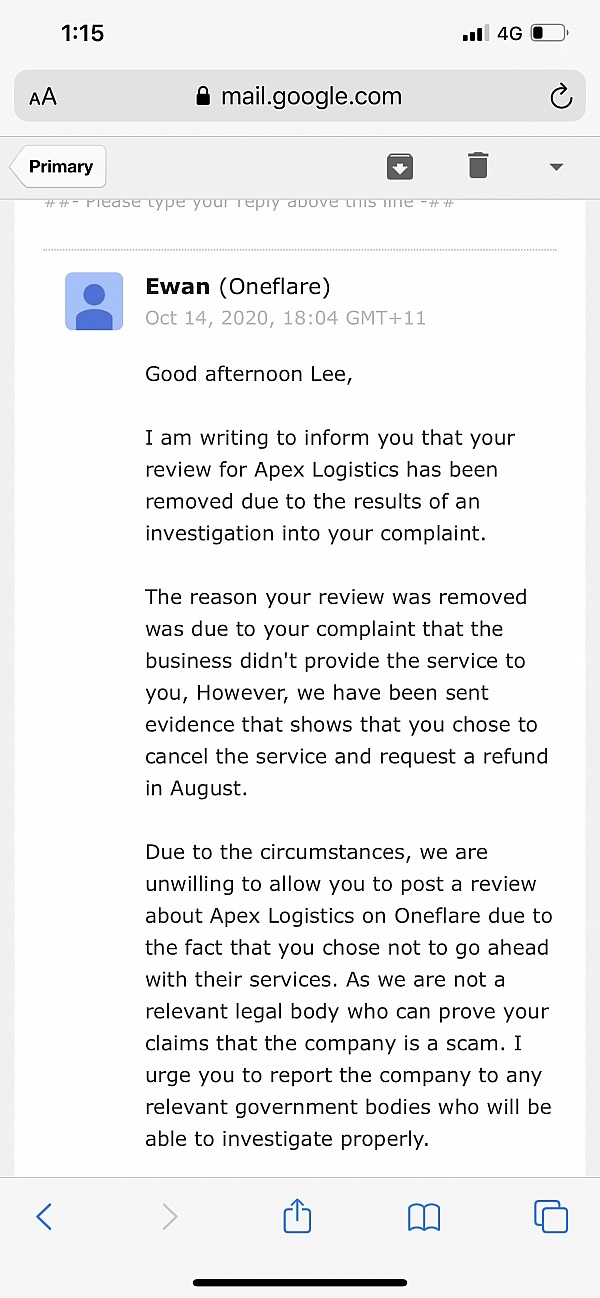Tap the sender name Ewan (Oneflare)
Screen dimensions: 600x1298
click(x=238, y=287)
